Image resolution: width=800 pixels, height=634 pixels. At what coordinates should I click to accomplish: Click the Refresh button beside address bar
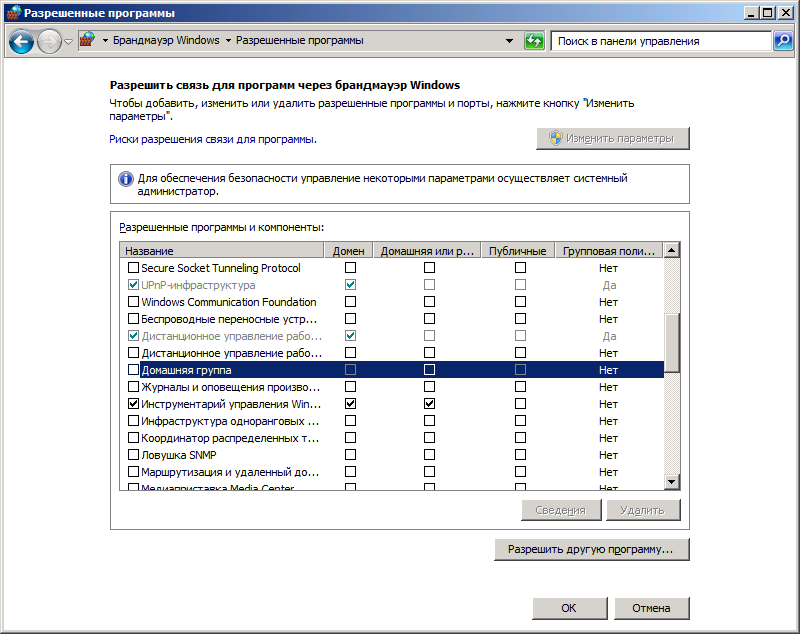(x=535, y=41)
